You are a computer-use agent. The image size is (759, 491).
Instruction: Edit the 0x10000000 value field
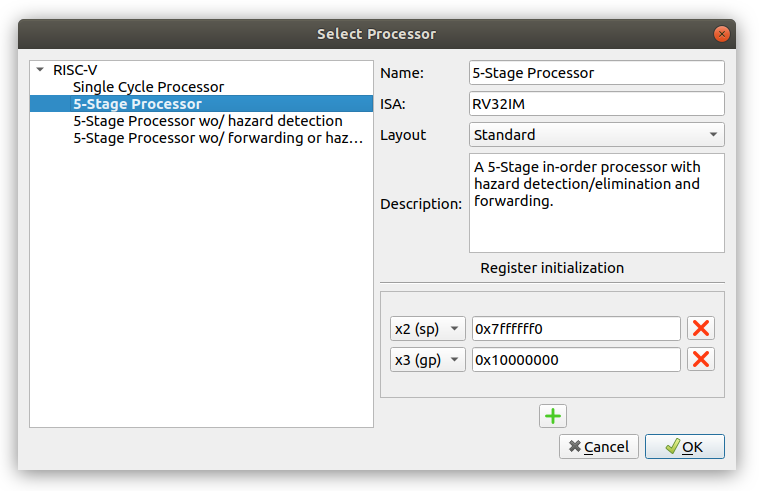pos(576,360)
